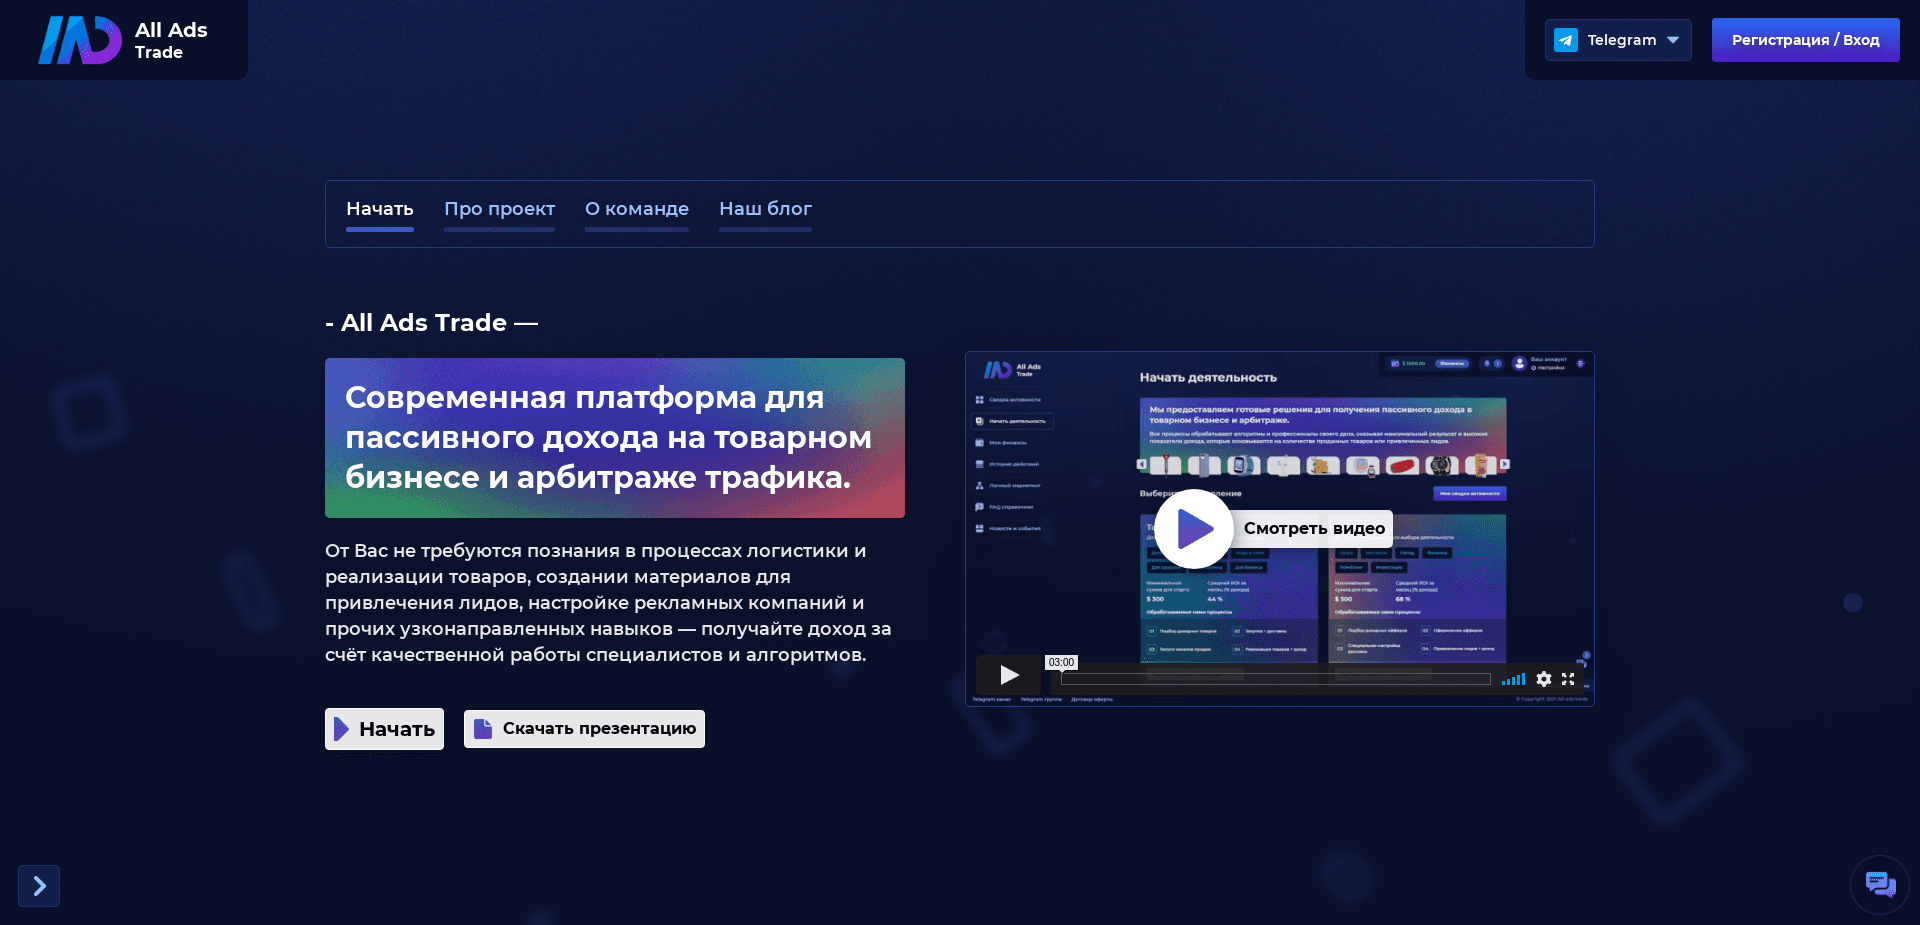Click the play icon on the video preview

(1193, 529)
